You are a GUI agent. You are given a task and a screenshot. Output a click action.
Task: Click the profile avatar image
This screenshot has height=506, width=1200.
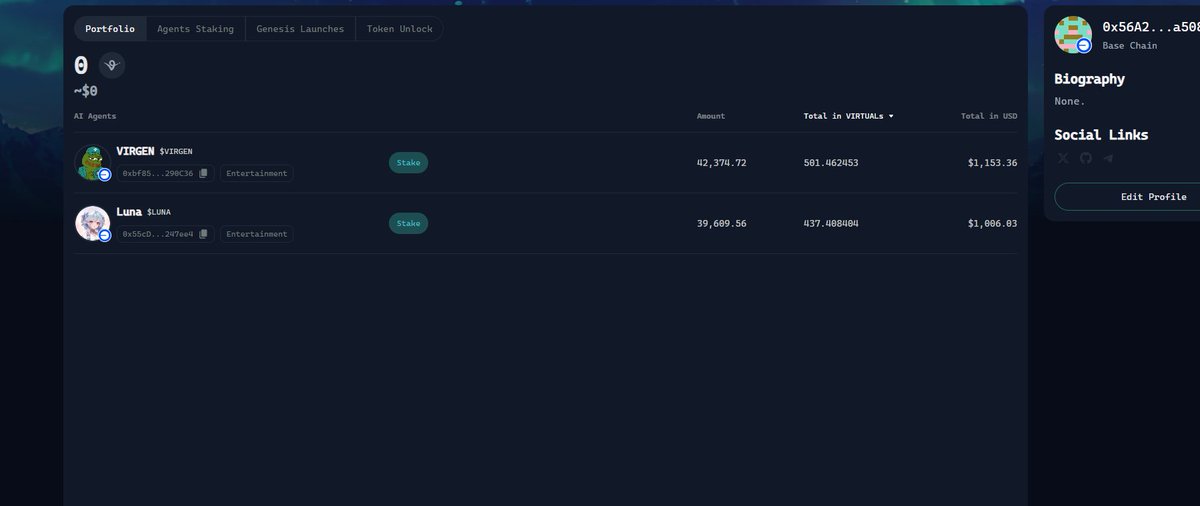[1073, 34]
